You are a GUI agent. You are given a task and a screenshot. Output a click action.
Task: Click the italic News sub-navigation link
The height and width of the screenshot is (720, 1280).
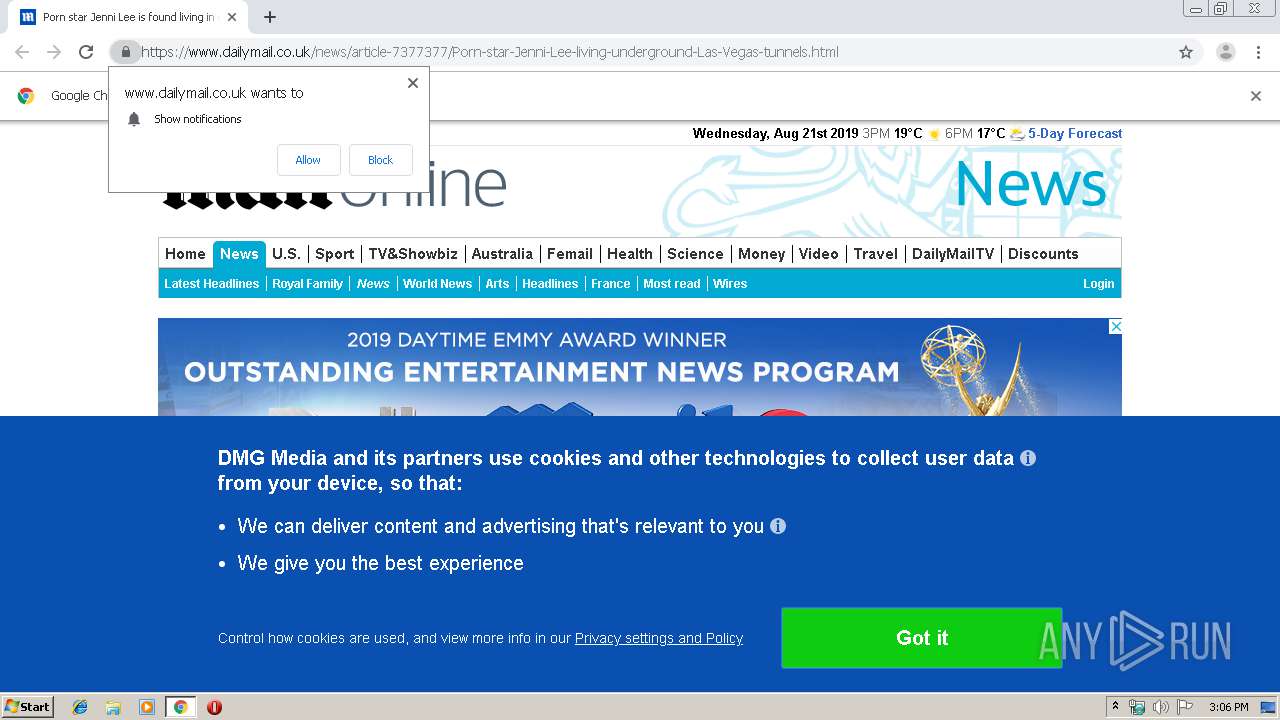coord(373,284)
